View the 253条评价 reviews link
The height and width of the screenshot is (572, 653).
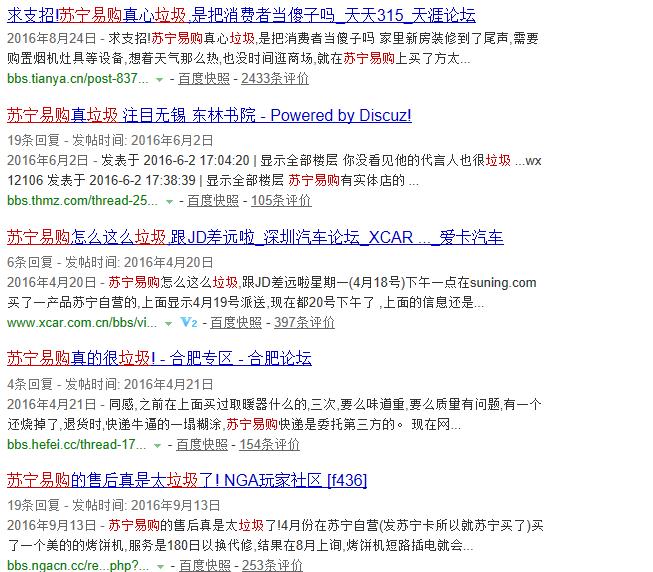[x=272, y=565]
